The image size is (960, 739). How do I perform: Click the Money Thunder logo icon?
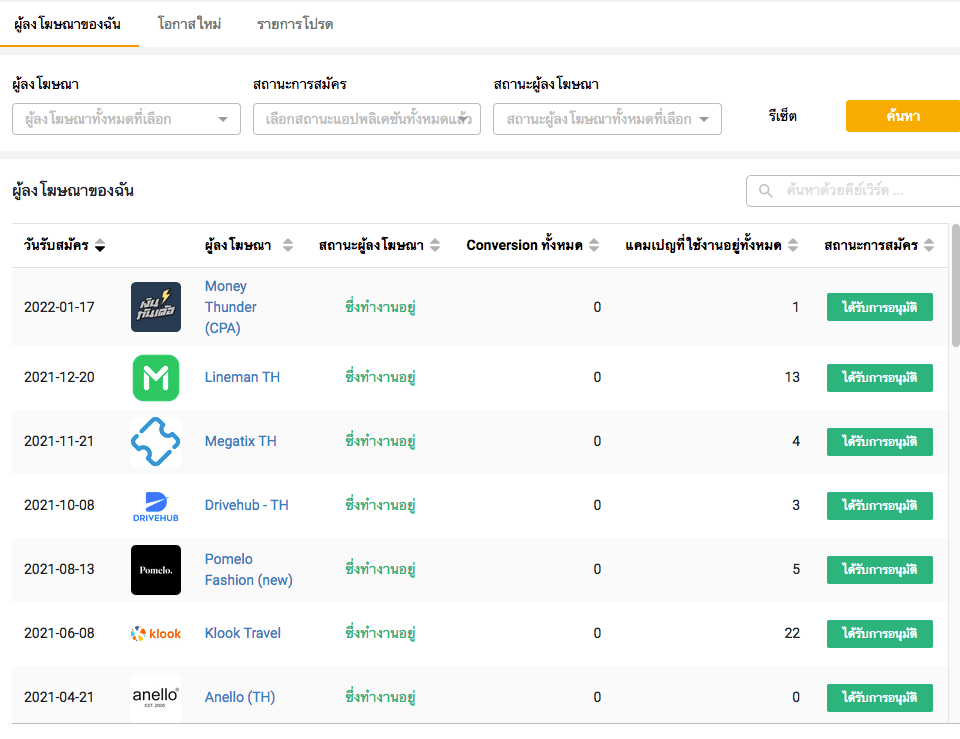[x=156, y=307]
